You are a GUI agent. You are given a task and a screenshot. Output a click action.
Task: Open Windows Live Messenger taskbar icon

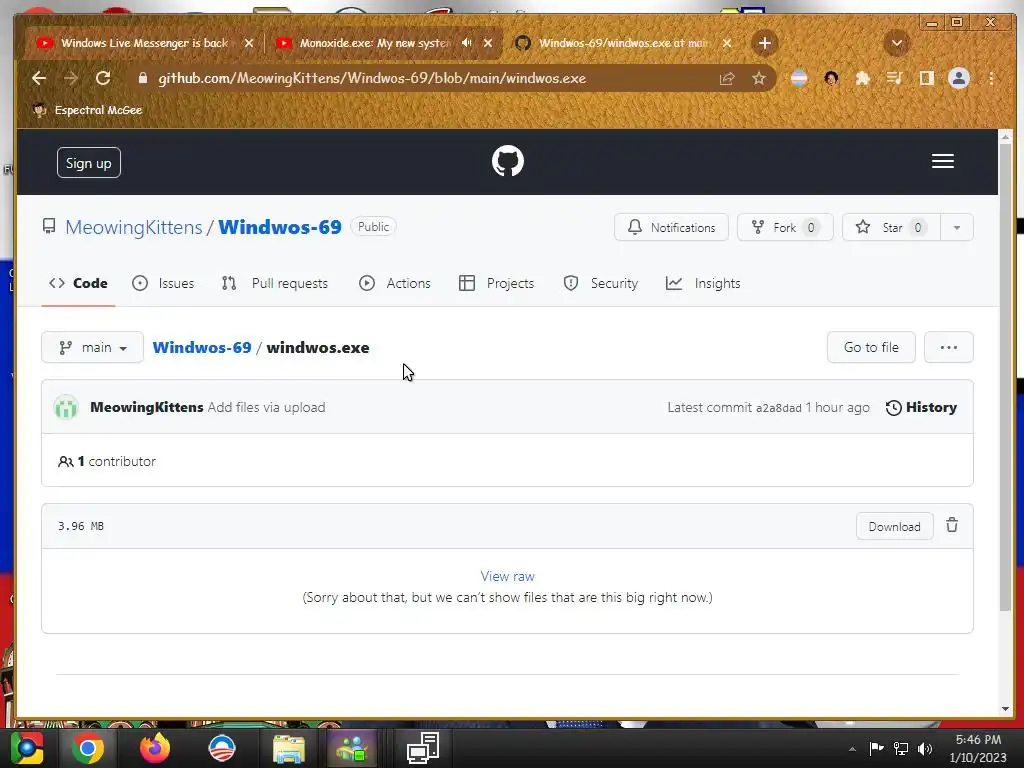click(x=353, y=748)
